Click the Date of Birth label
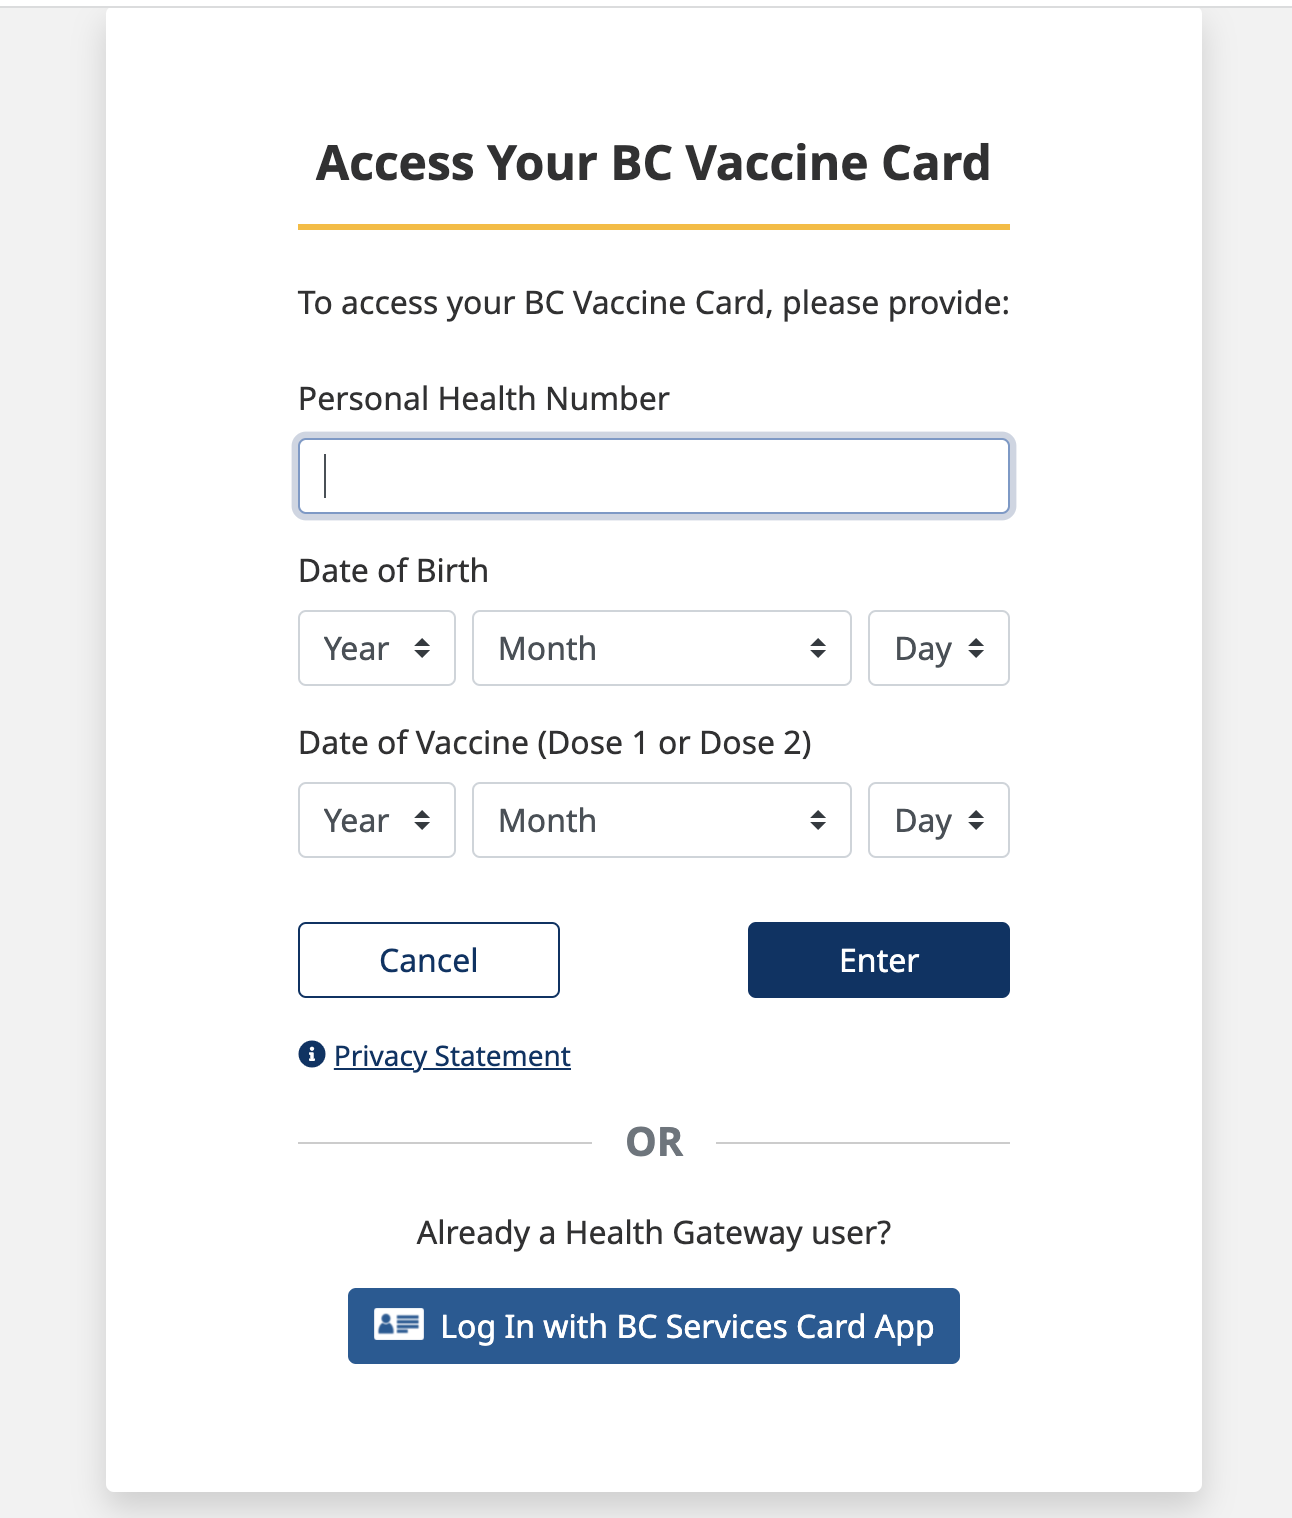The image size is (1292, 1518). click(393, 571)
